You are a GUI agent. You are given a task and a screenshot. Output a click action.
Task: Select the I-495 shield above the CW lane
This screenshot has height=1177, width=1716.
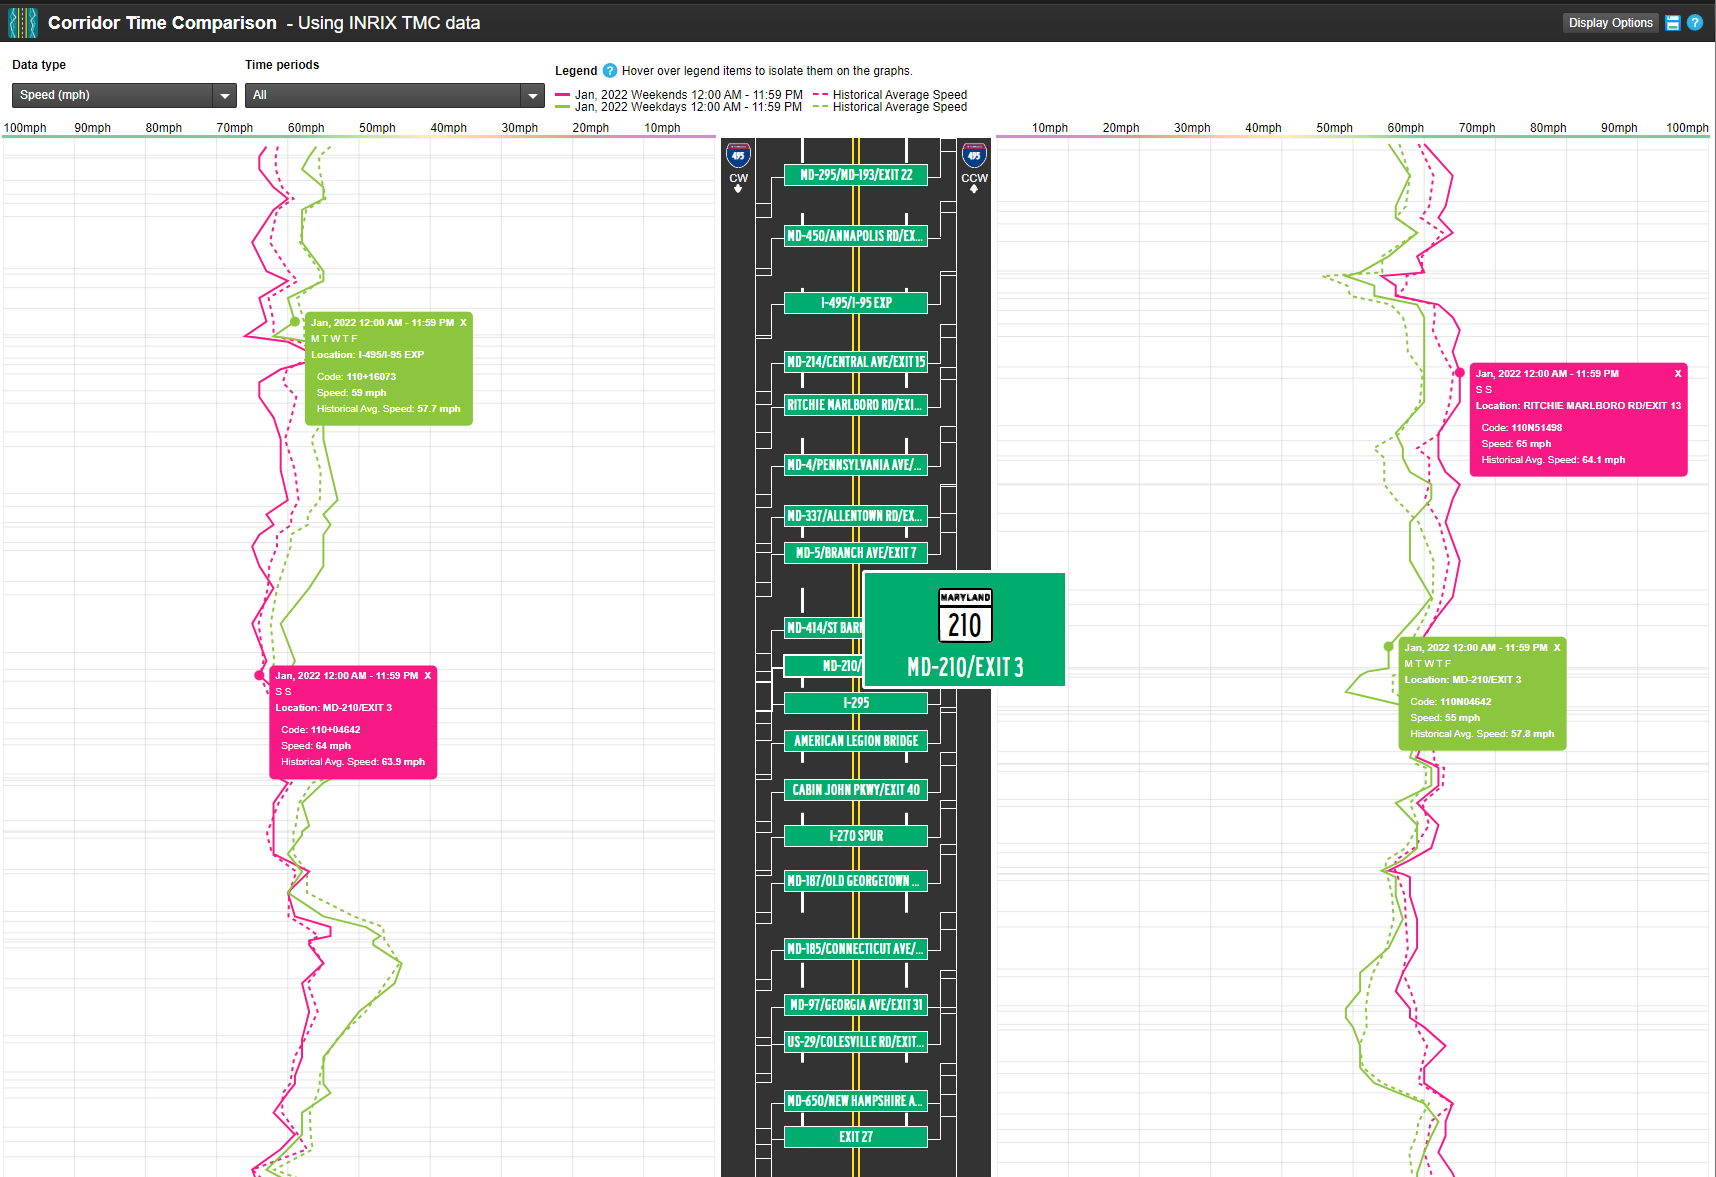click(x=738, y=155)
